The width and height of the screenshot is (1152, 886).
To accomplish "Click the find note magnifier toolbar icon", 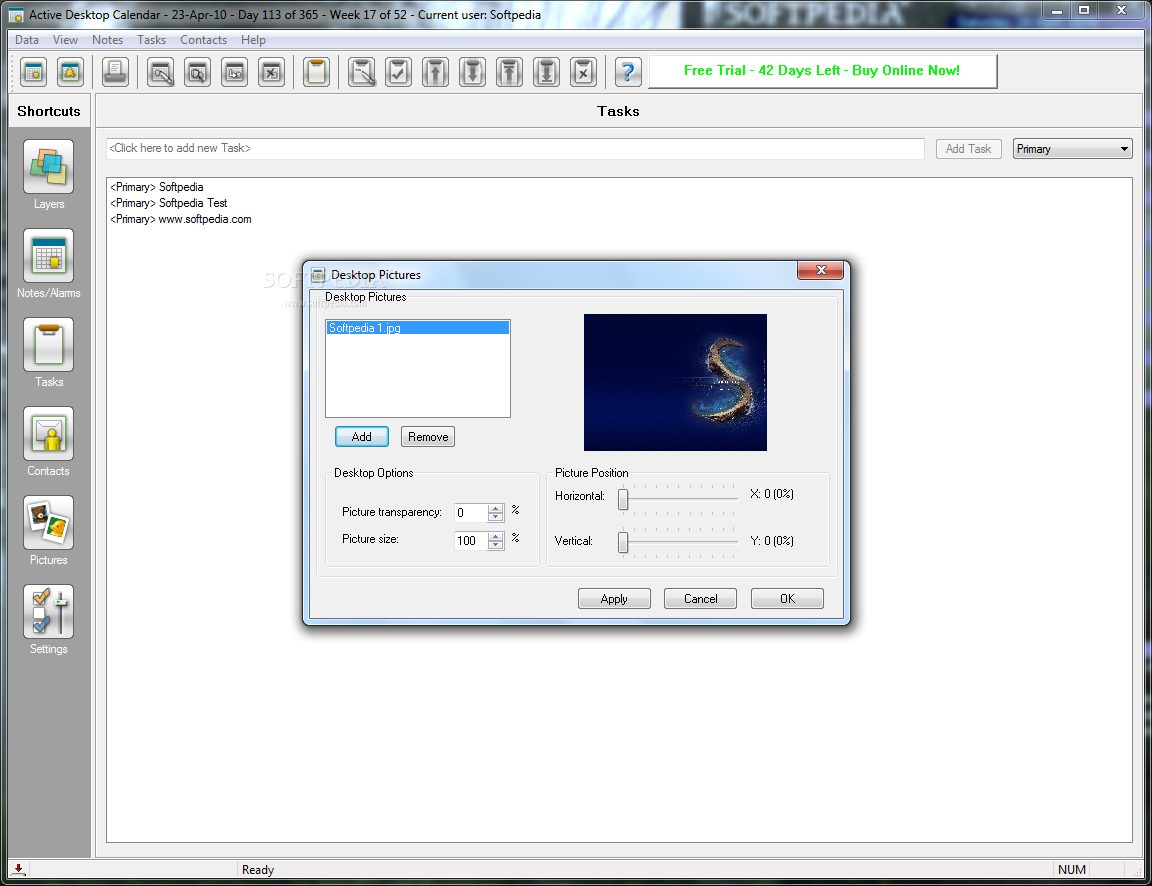I will click(x=198, y=72).
